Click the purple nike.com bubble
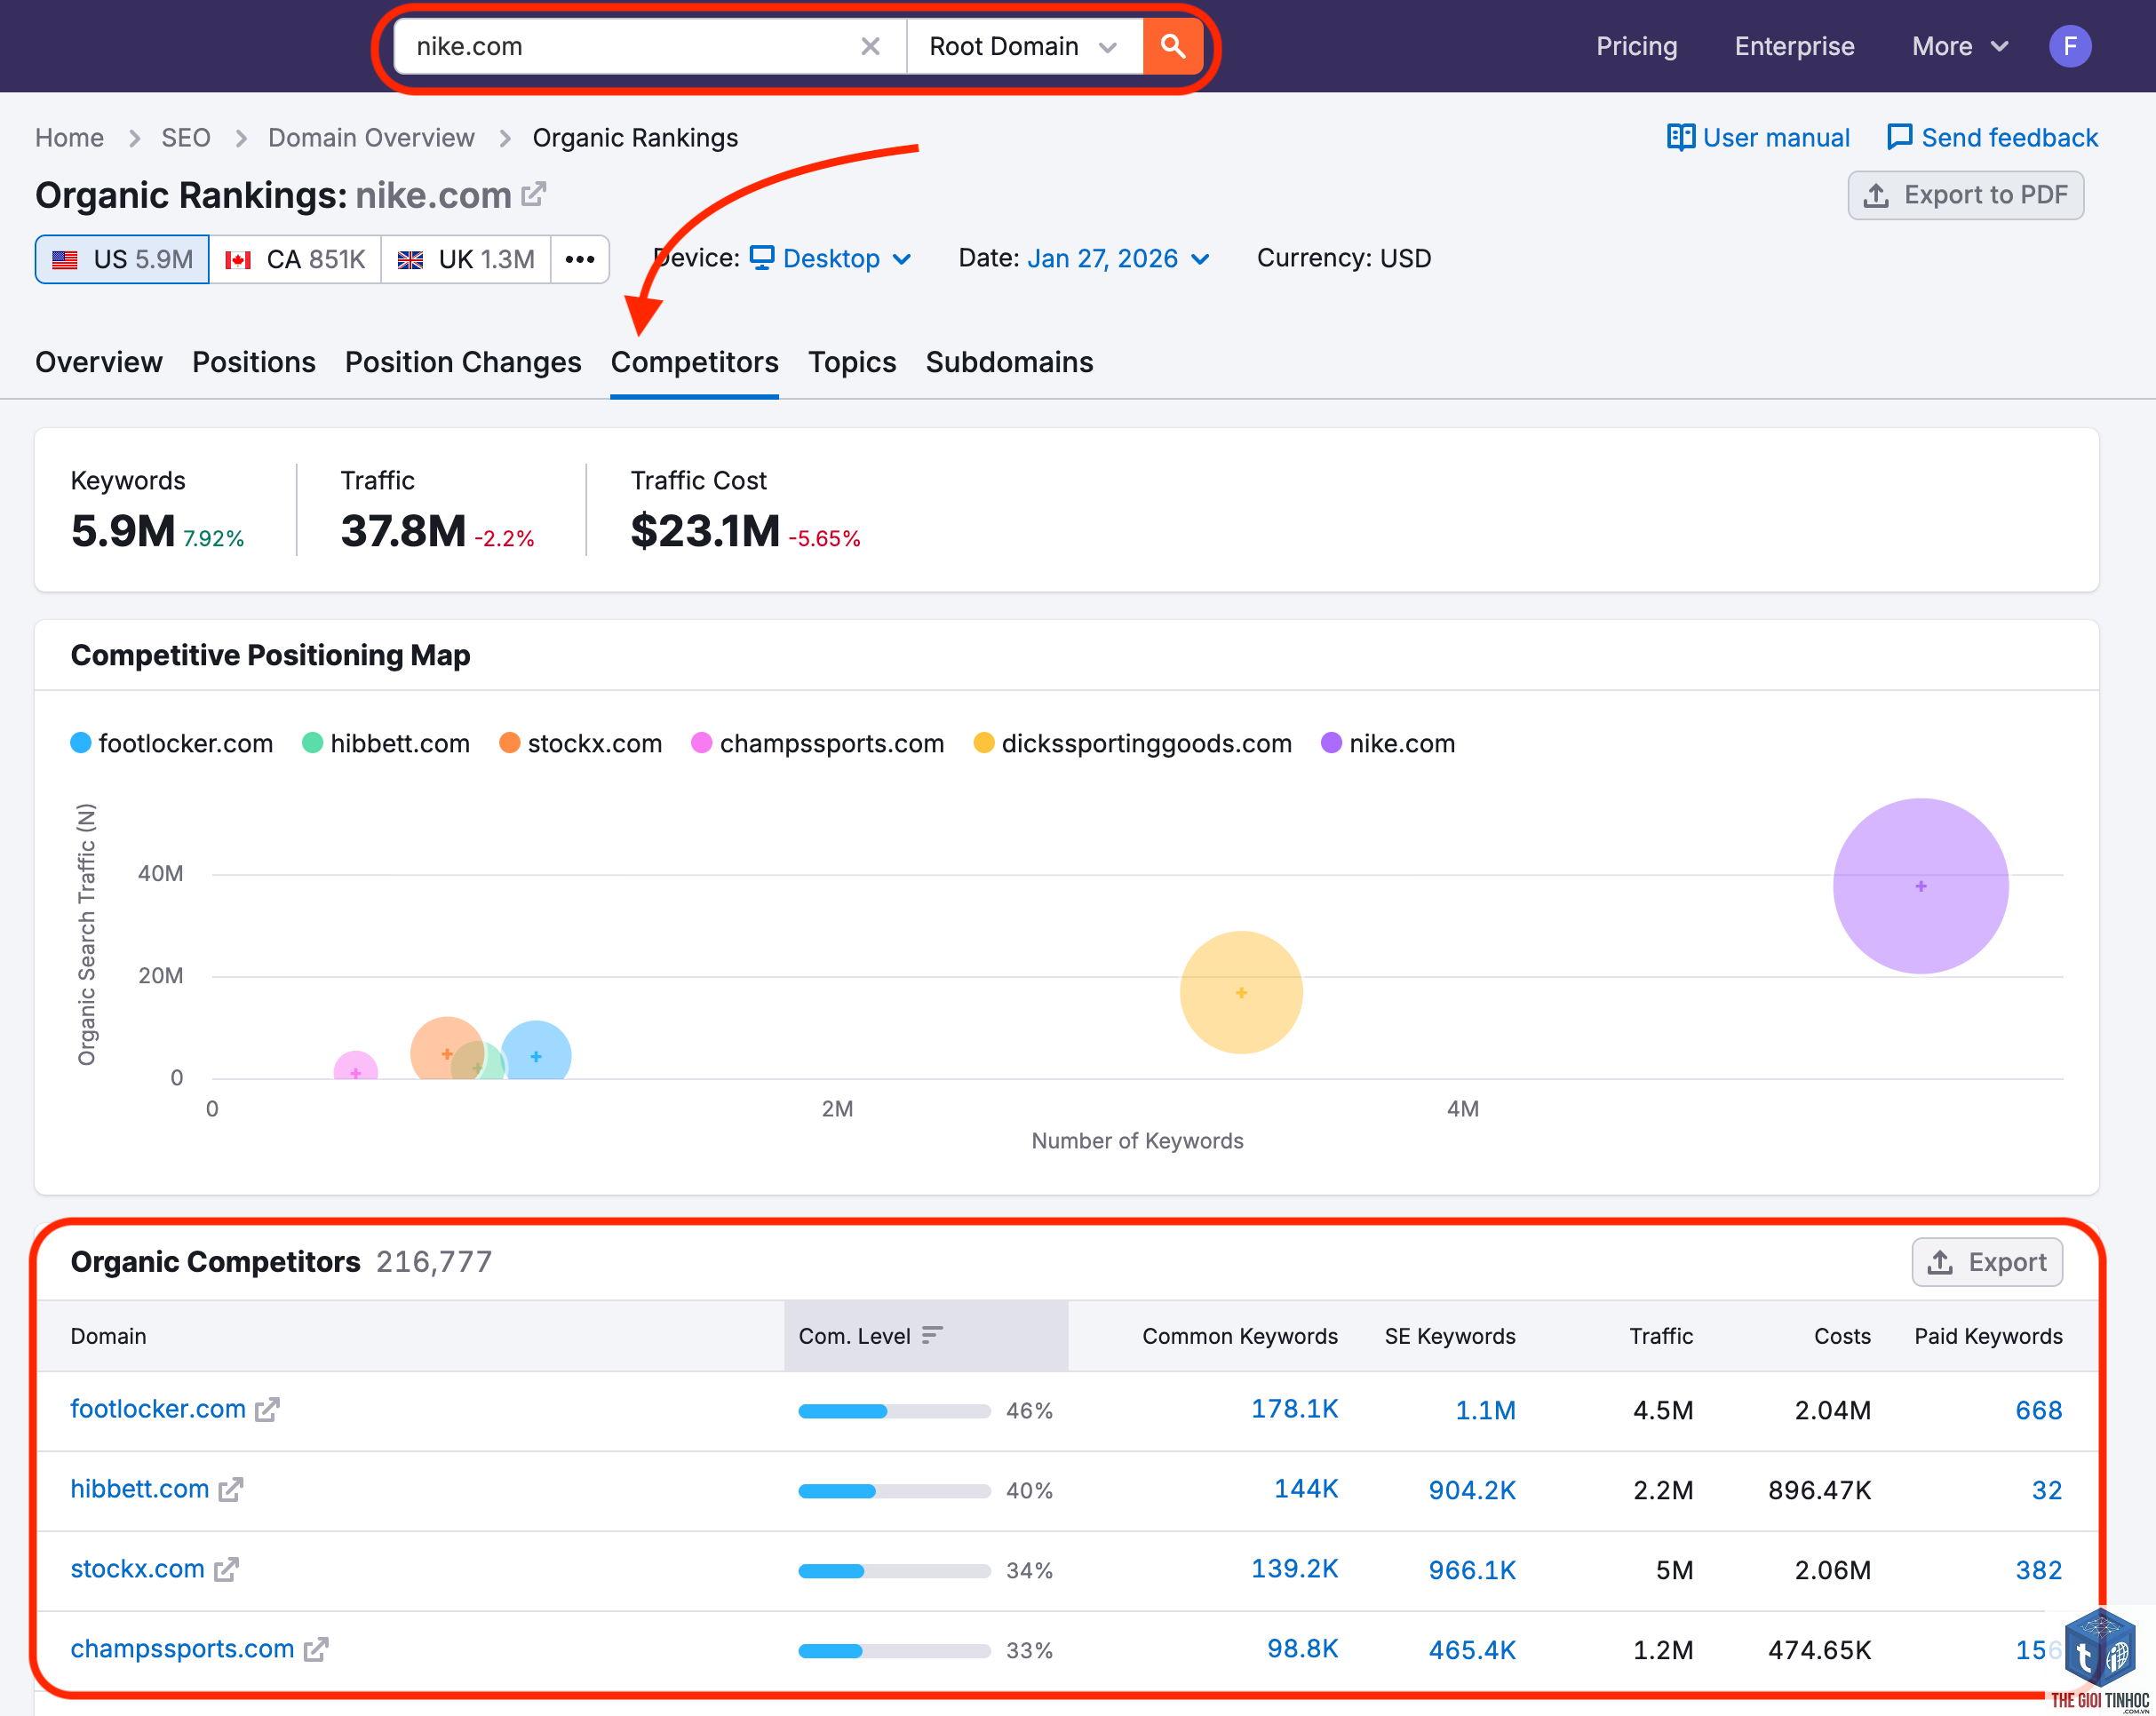The width and height of the screenshot is (2156, 1716). (1920, 886)
